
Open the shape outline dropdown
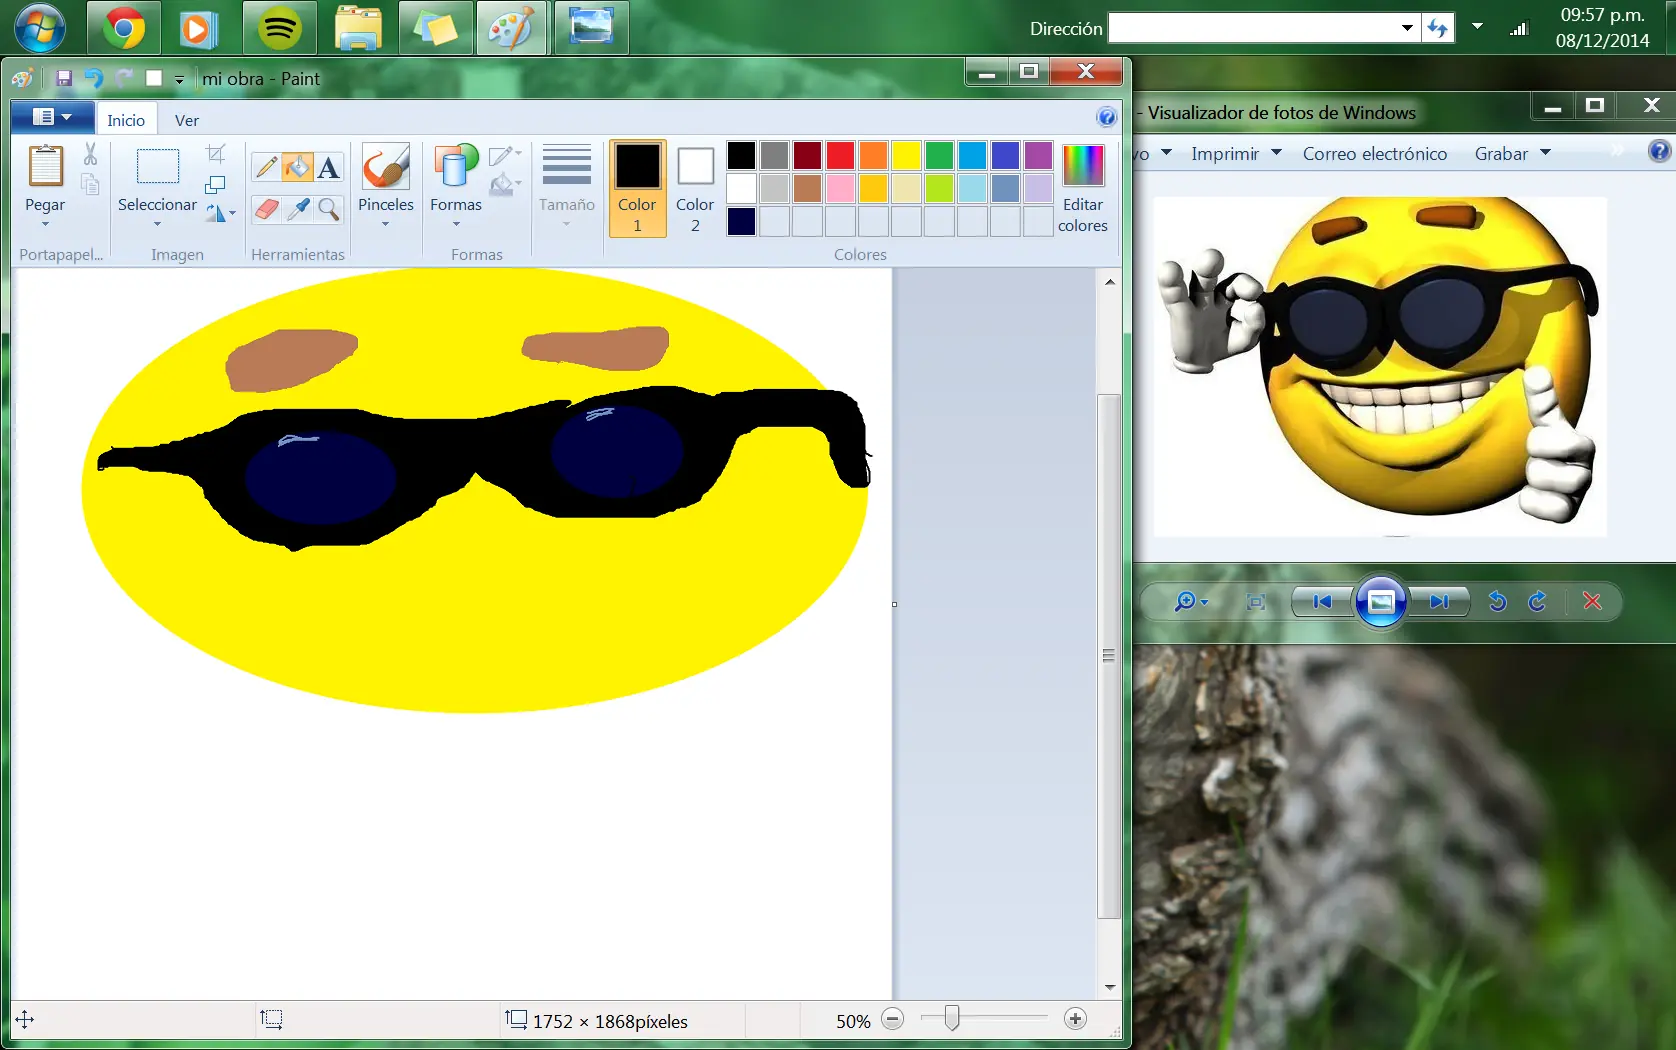(505, 154)
